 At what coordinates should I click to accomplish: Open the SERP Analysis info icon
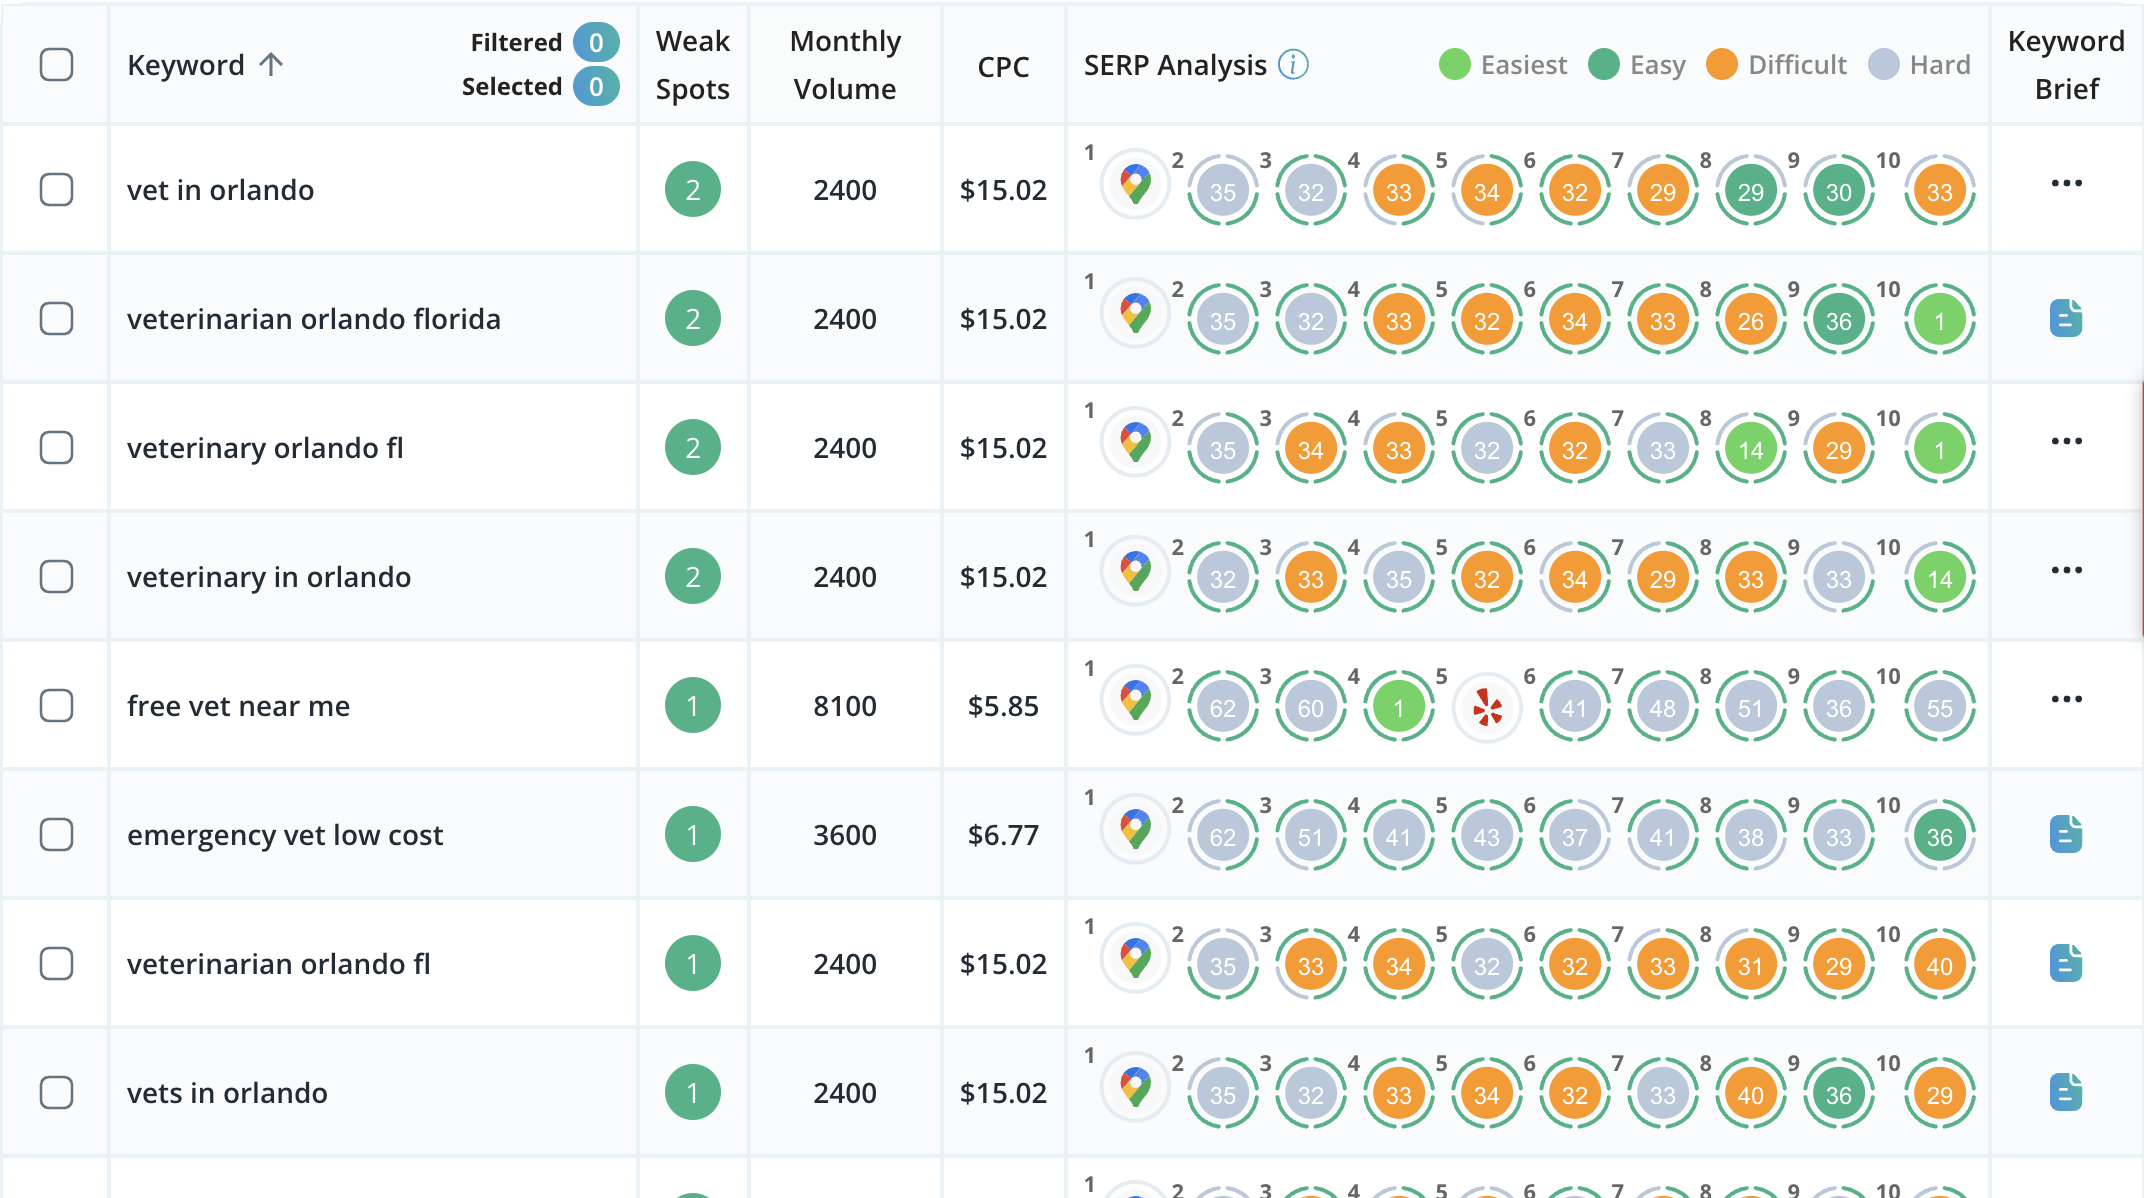1294,63
